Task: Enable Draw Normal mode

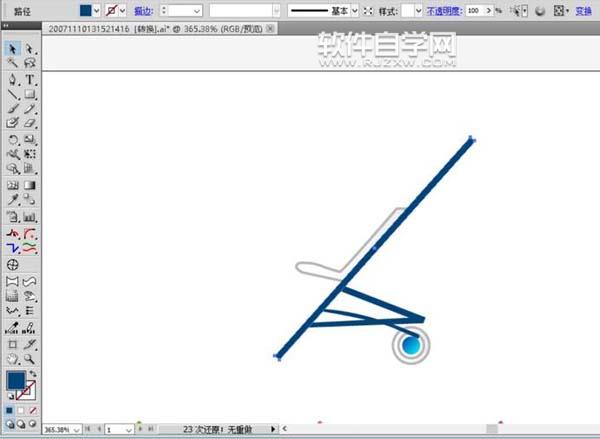Action: click(10, 424)
